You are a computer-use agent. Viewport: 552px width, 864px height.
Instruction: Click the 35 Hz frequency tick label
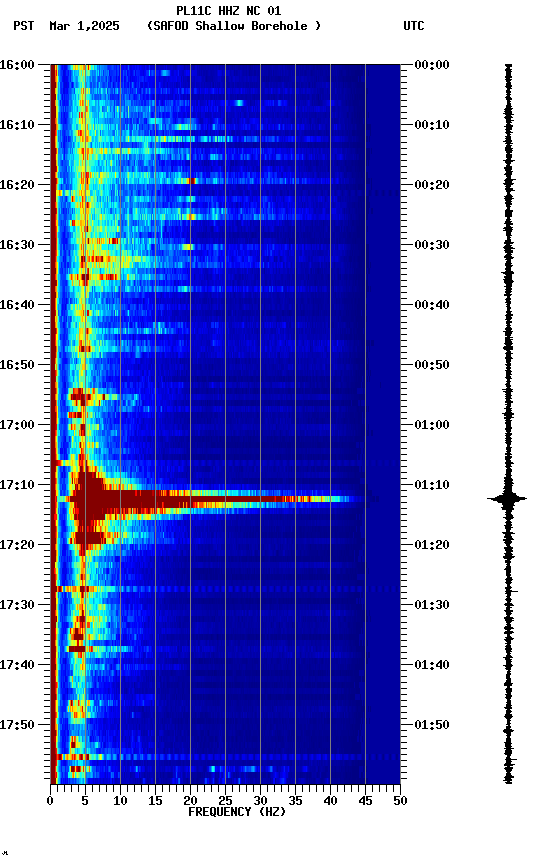pyautogui.click(x=295, y=801)
